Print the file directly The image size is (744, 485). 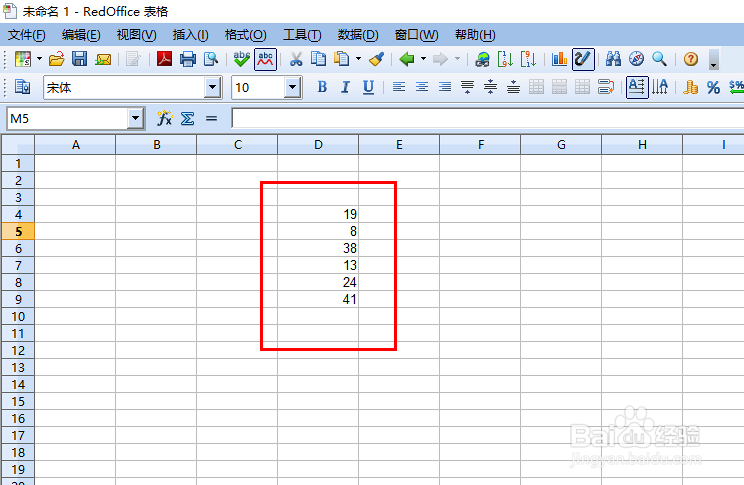(x=188, y=59)
